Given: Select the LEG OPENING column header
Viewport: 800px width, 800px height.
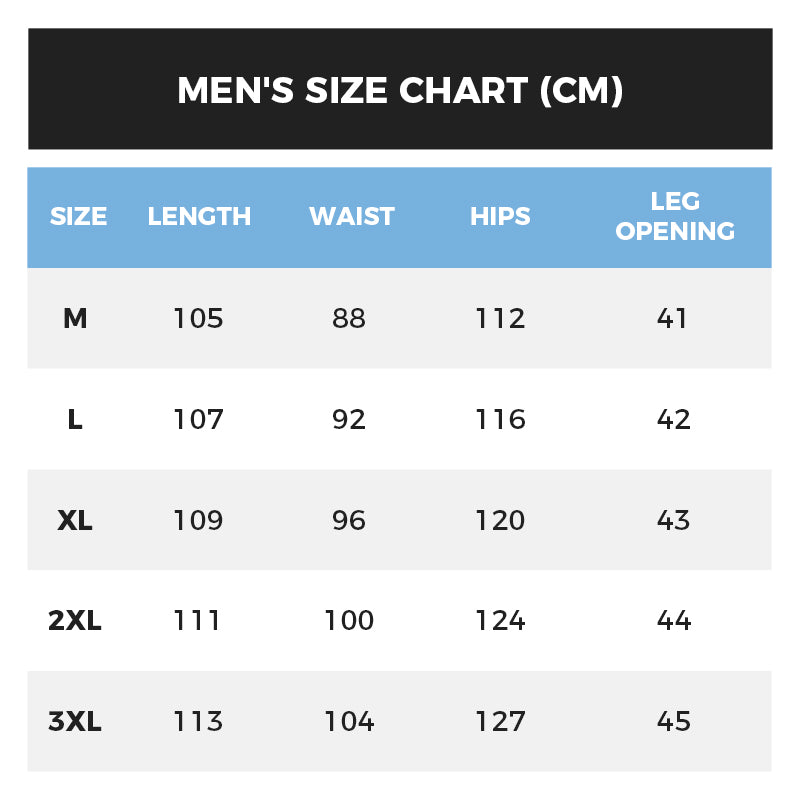Looking at the screenshot, I should click(x=675, y=216).
